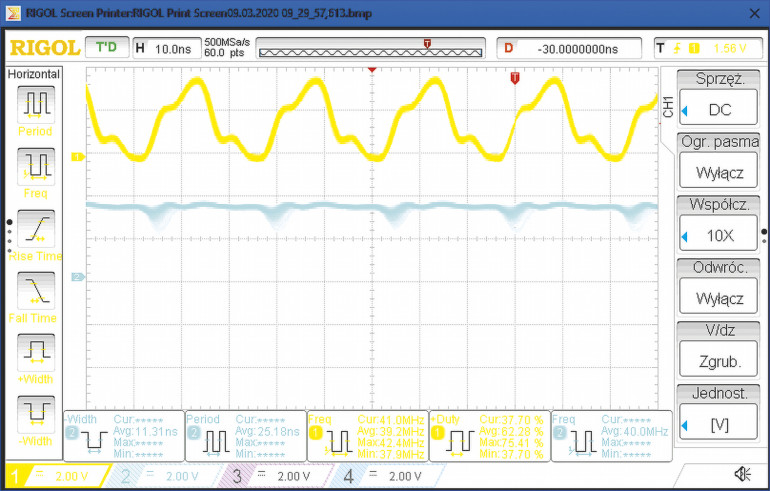Select the Freq measurement icon
The height and width of the screenshot is (491, 770).
point(36,165)
